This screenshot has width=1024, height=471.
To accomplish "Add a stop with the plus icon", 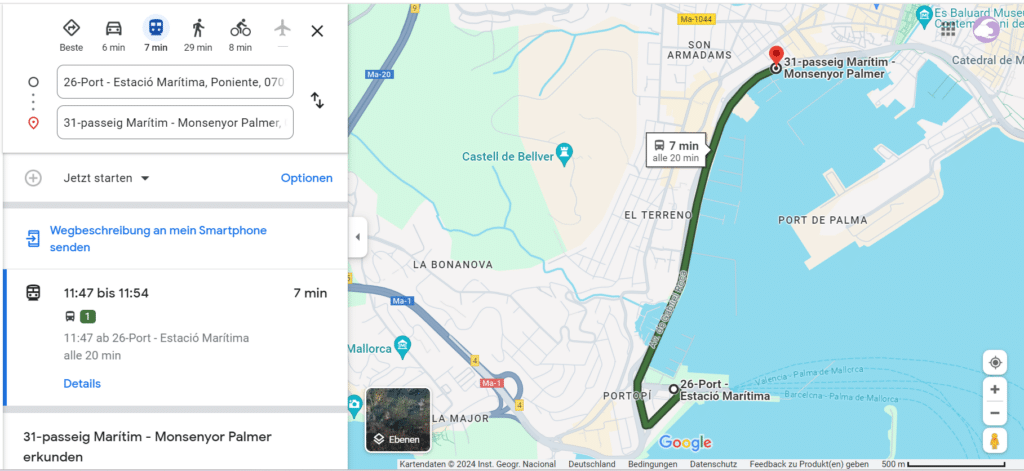I will (x=33, y=178).
